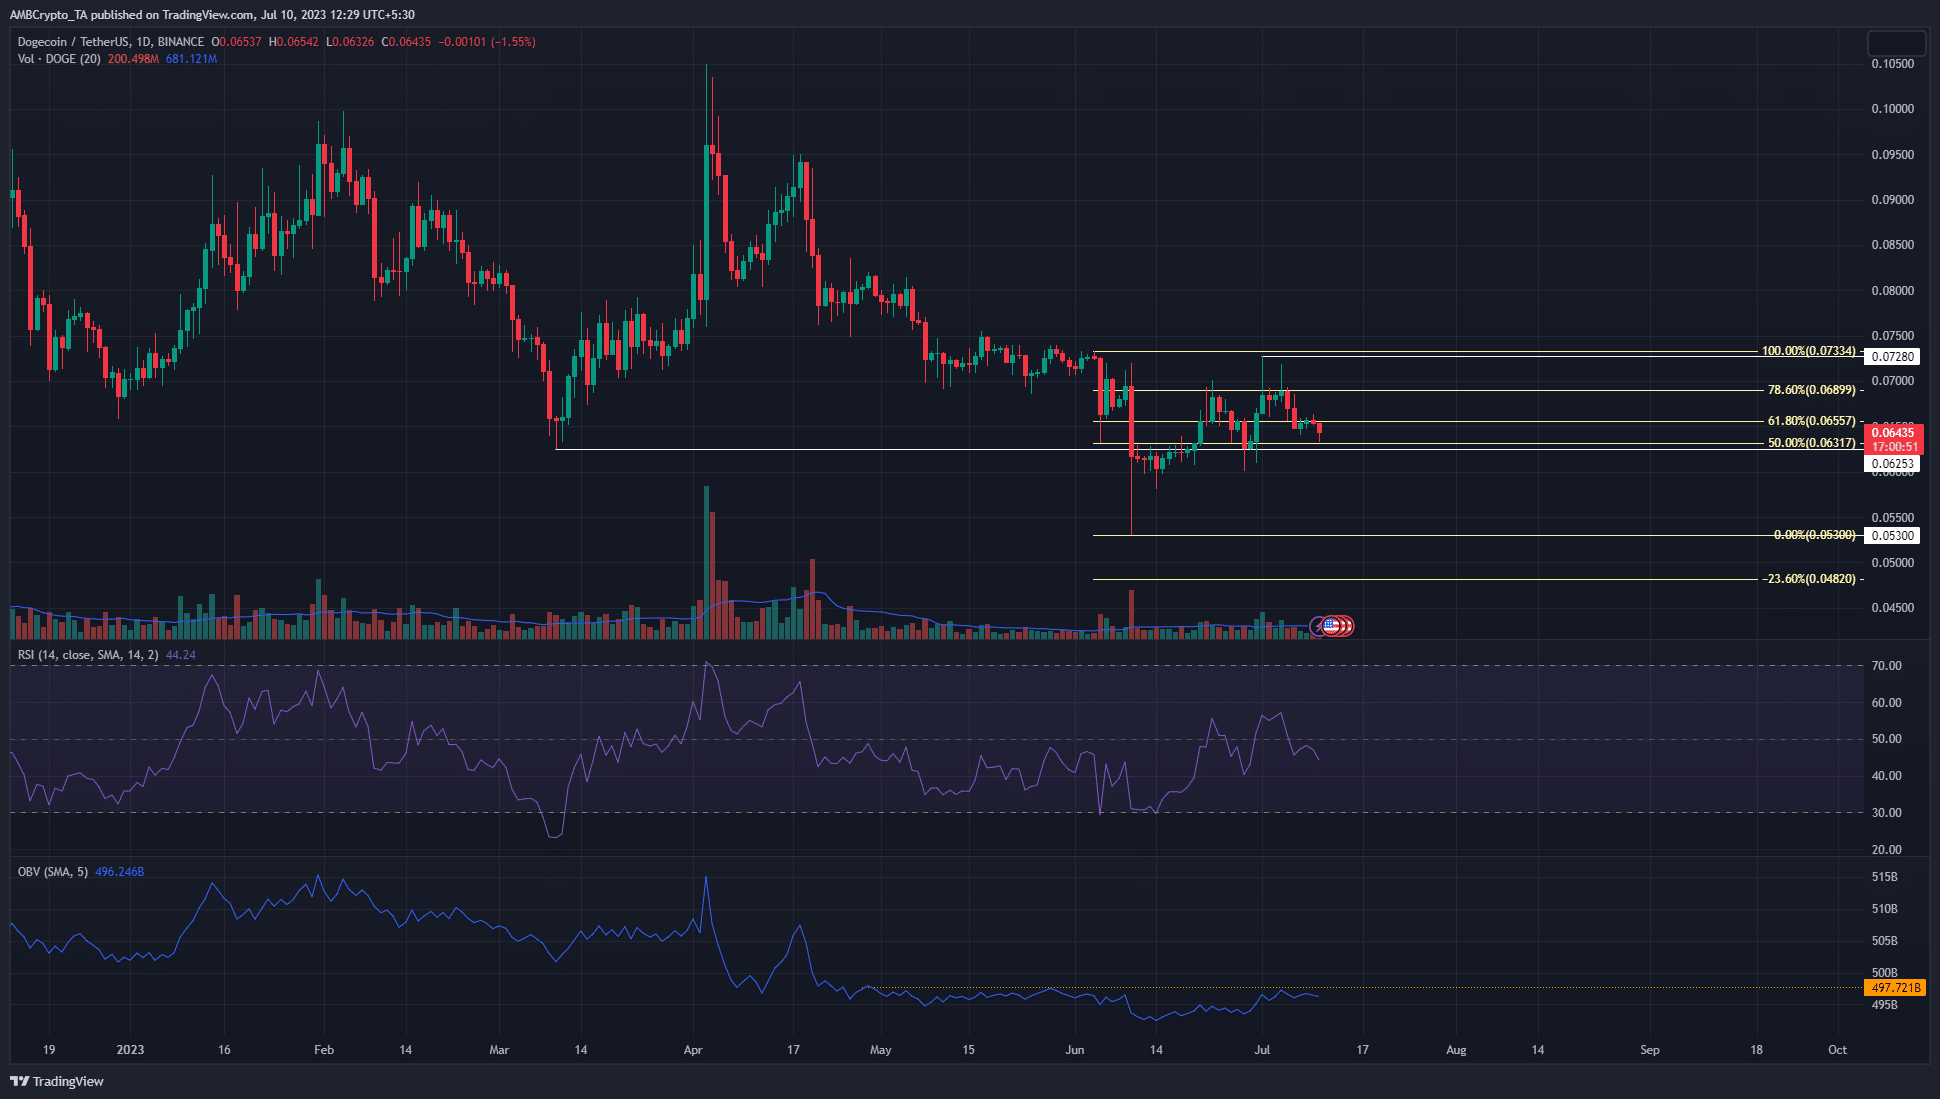The height and width of the screenshot is (1099, 1940).
Task: Click the 61.80%(0.06557) Fibonacci label
Action: (x=1811, y=421)
